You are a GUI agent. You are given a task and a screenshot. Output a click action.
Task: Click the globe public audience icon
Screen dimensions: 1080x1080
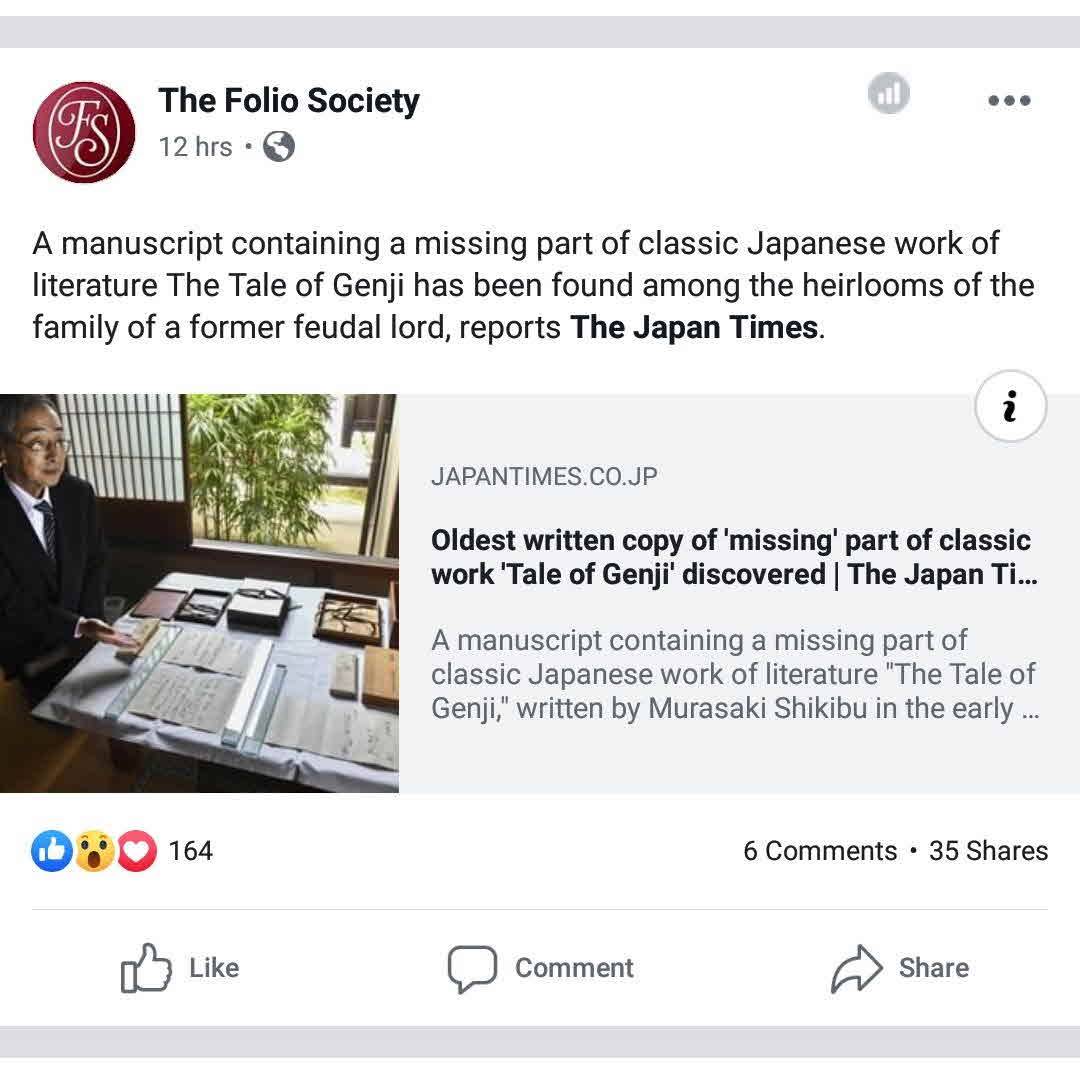[279, 148]
